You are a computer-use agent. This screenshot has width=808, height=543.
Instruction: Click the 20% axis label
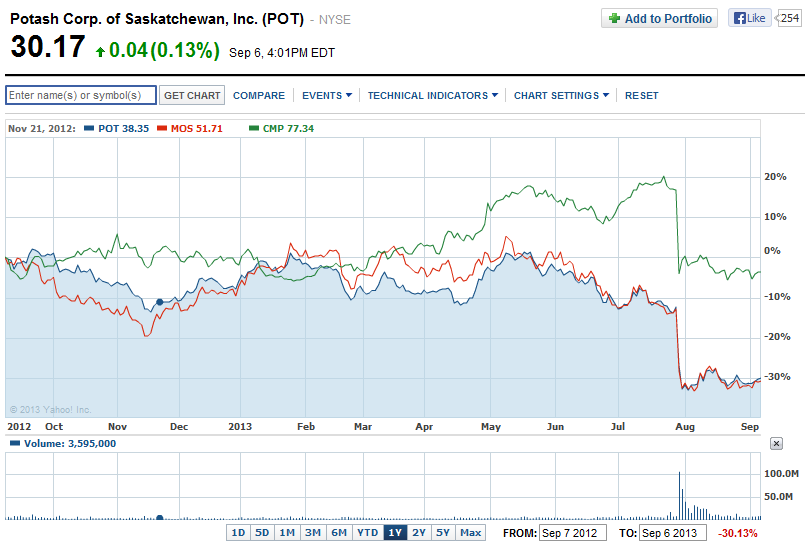(x=776, y=177)
